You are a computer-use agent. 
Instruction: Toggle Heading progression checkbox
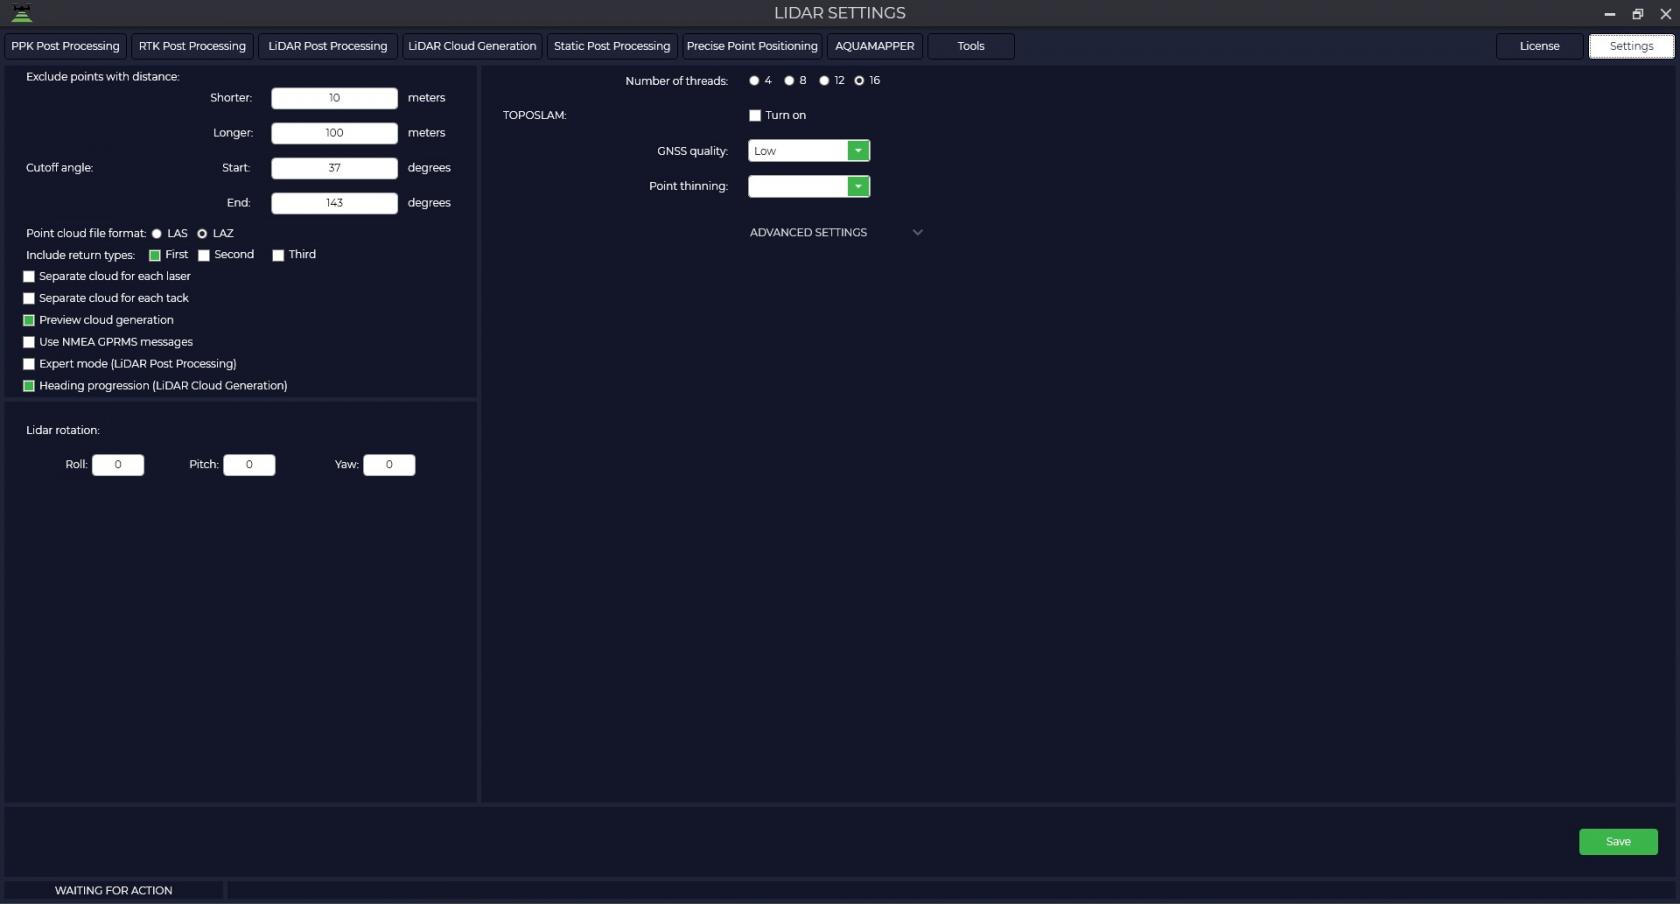pos(29,386)
